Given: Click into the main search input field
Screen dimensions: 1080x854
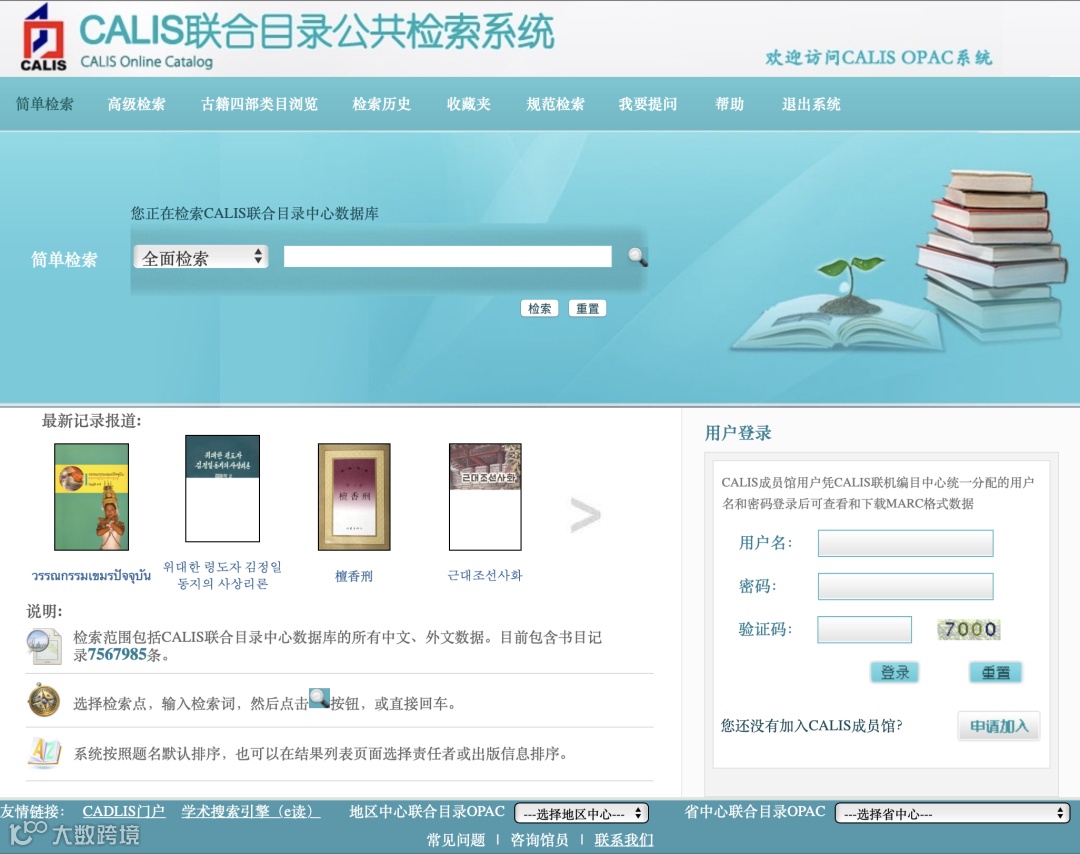Looking at the screenshot, I should [x=448, y=256].
